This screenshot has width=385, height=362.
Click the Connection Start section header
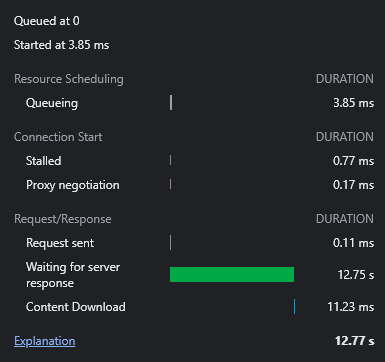(58, 137)
